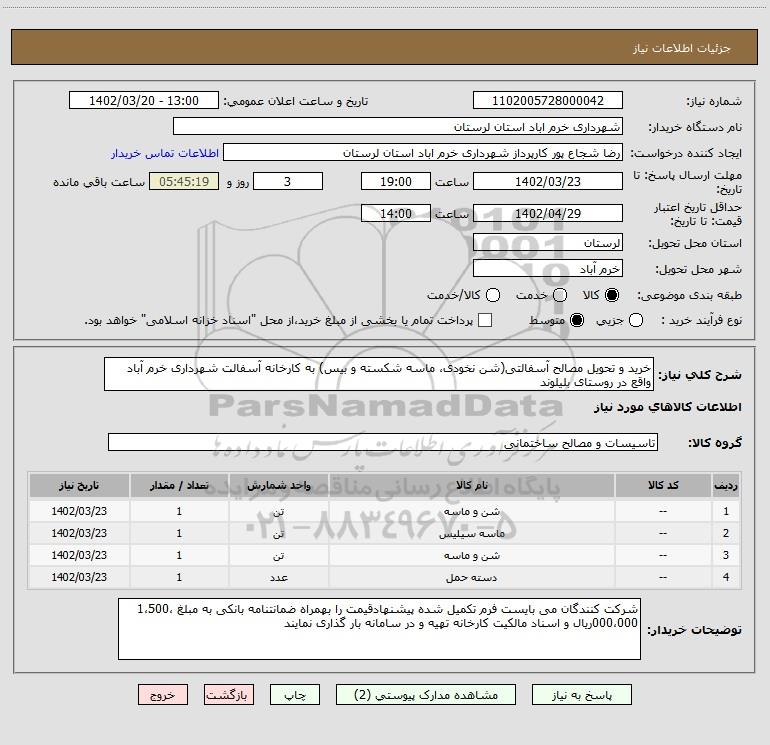Screen dimensions: 770x745
Task: Tick the اسناد خزانه اسلامی payment checkbox
Action: pyautogui.click(x=485, y=320)
